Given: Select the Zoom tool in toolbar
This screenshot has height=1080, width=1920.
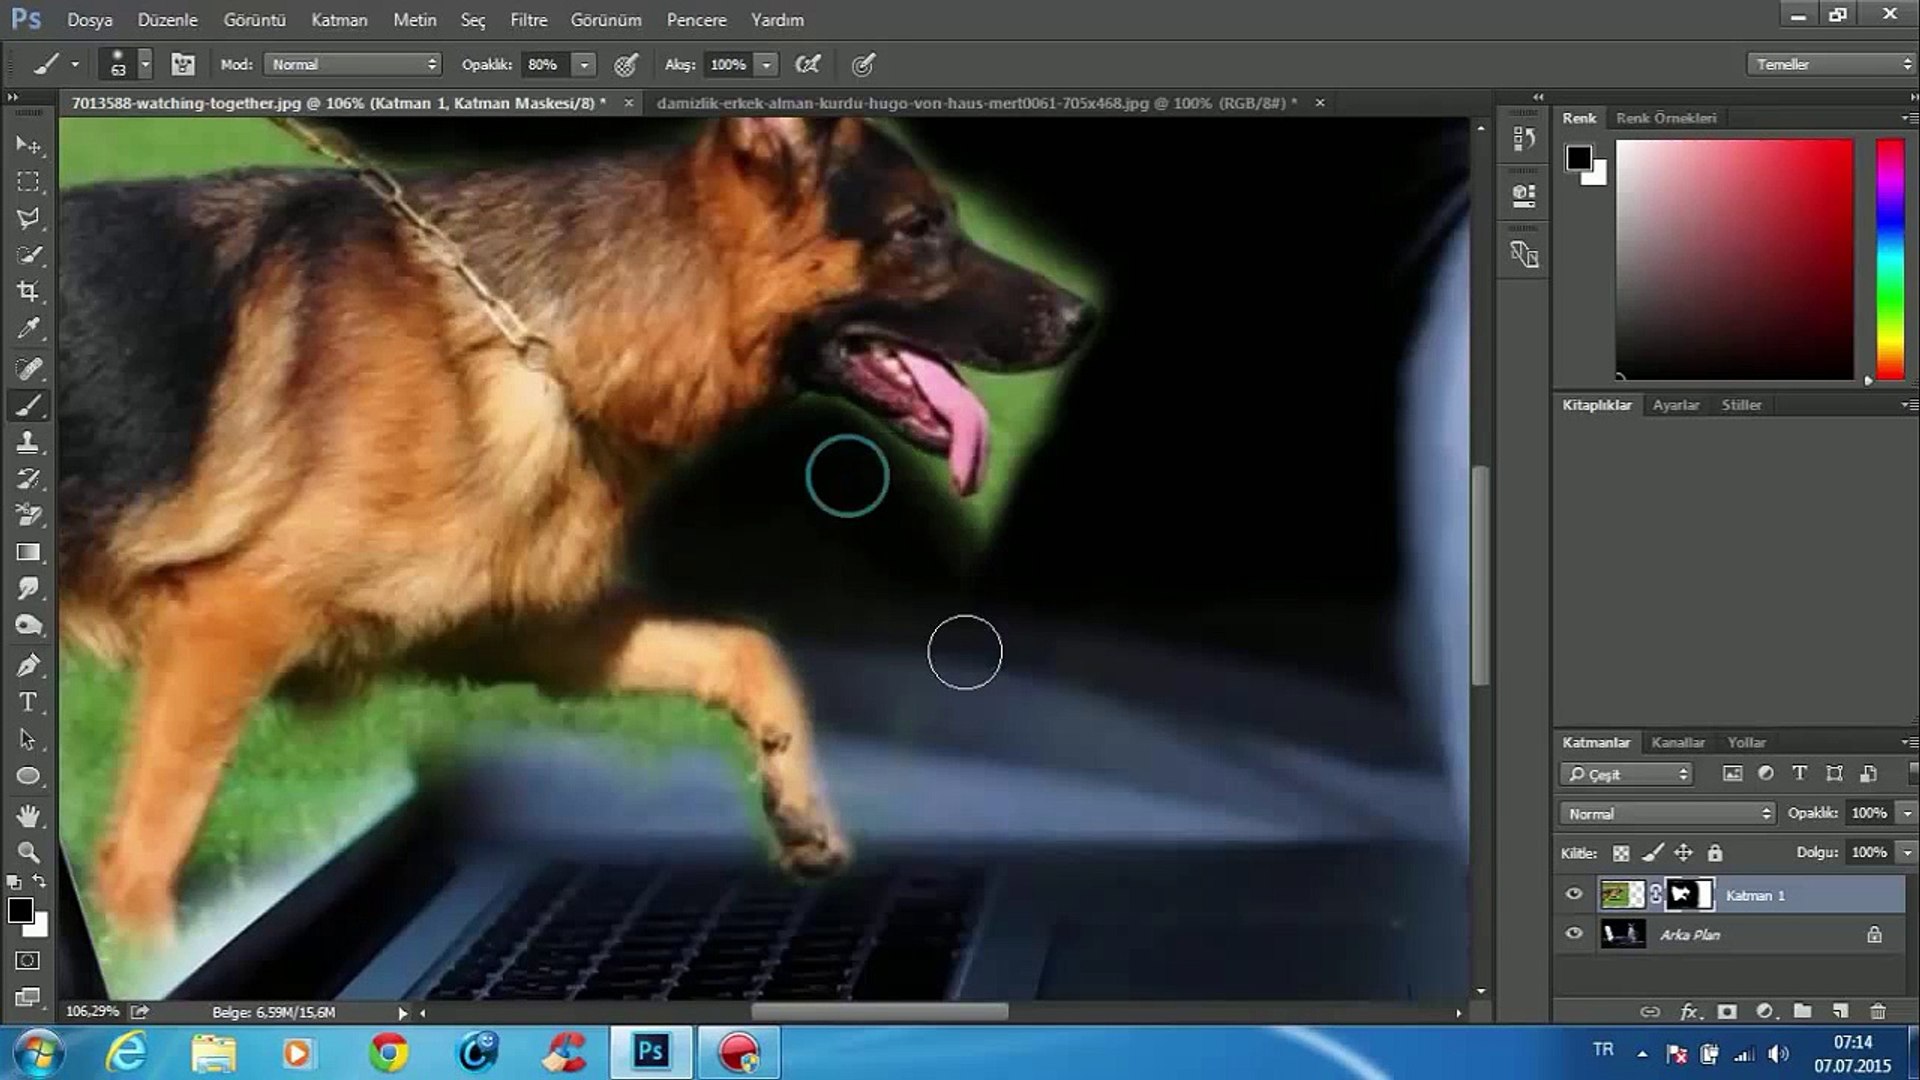Looking at the screenshot, I should (28, 853).
